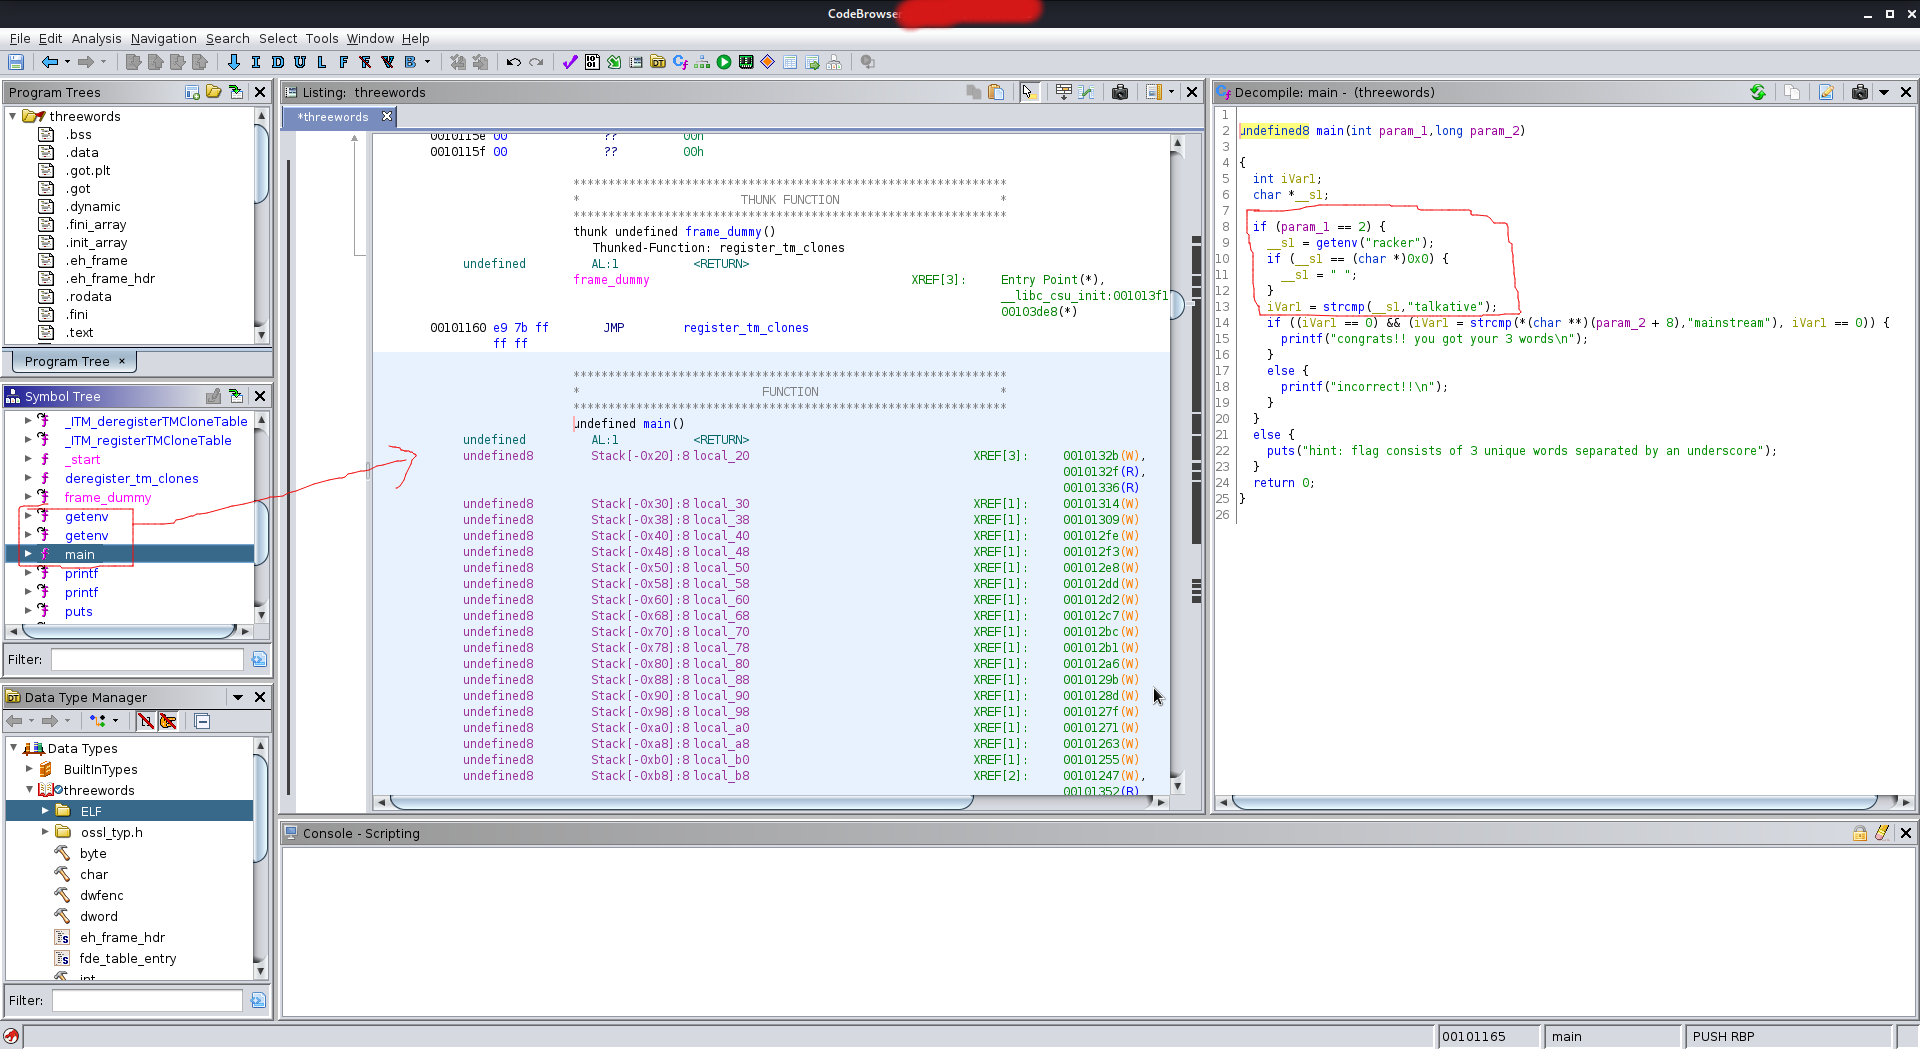Click the Undo arrow in the toolbar

pyautogui.click(x=514, y=62)
